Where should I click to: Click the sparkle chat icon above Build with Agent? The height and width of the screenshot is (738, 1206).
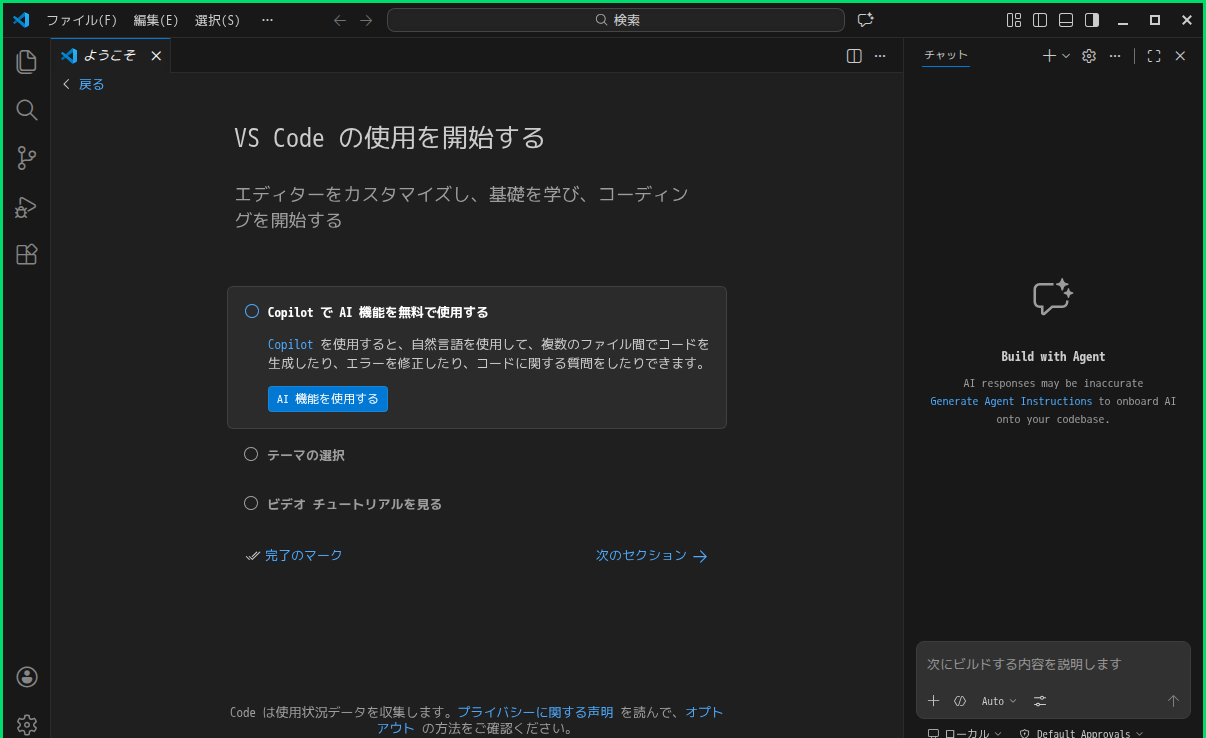pyautogui.click(x=1053, y=297)
